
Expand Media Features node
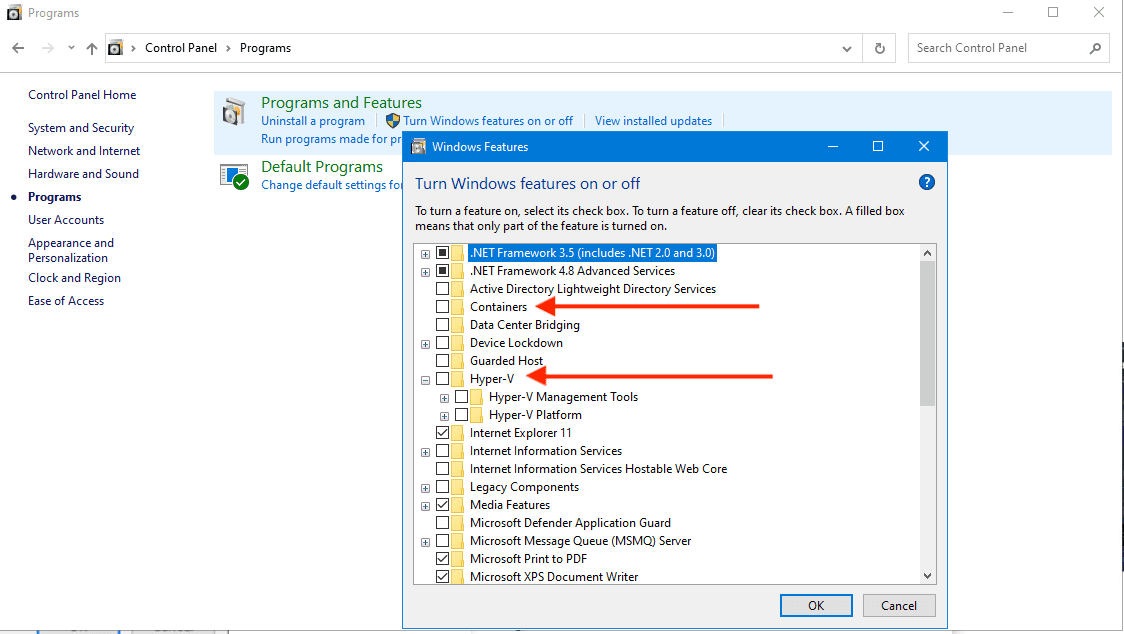[x=425, y=506]
